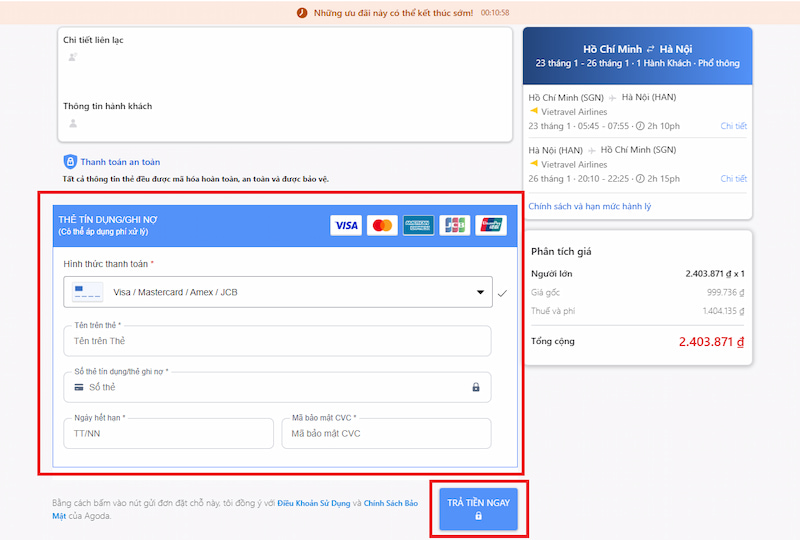Click the padlock icon in card number field
Viewport: 800px width, 540px height.
click(476, 387)
